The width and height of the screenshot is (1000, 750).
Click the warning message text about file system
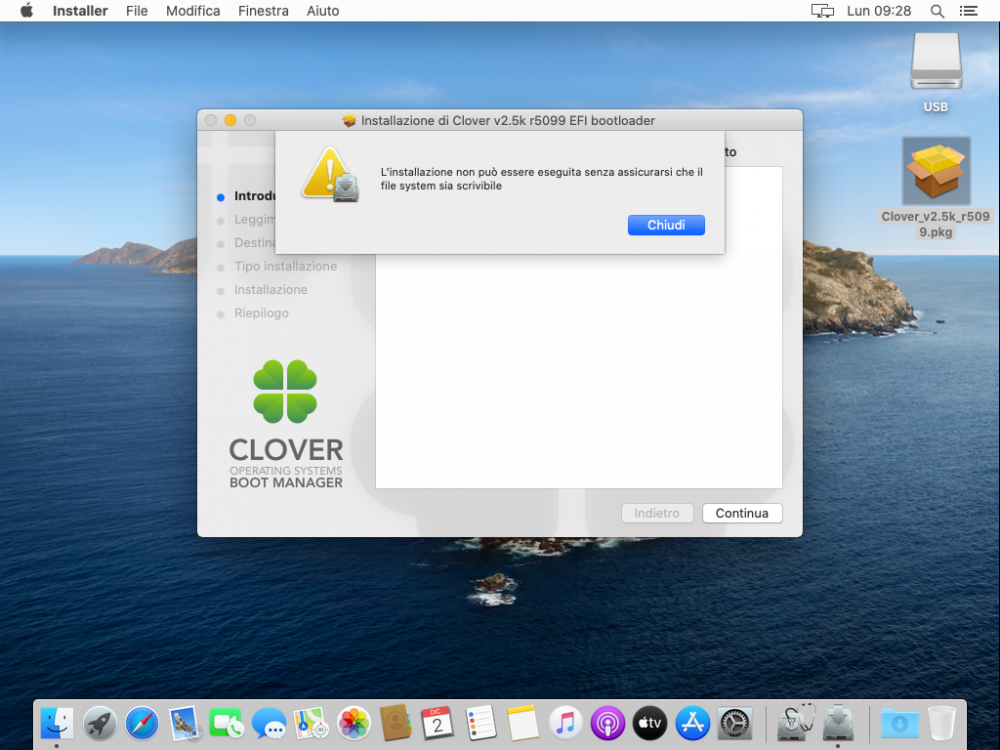tap(541, 179)
